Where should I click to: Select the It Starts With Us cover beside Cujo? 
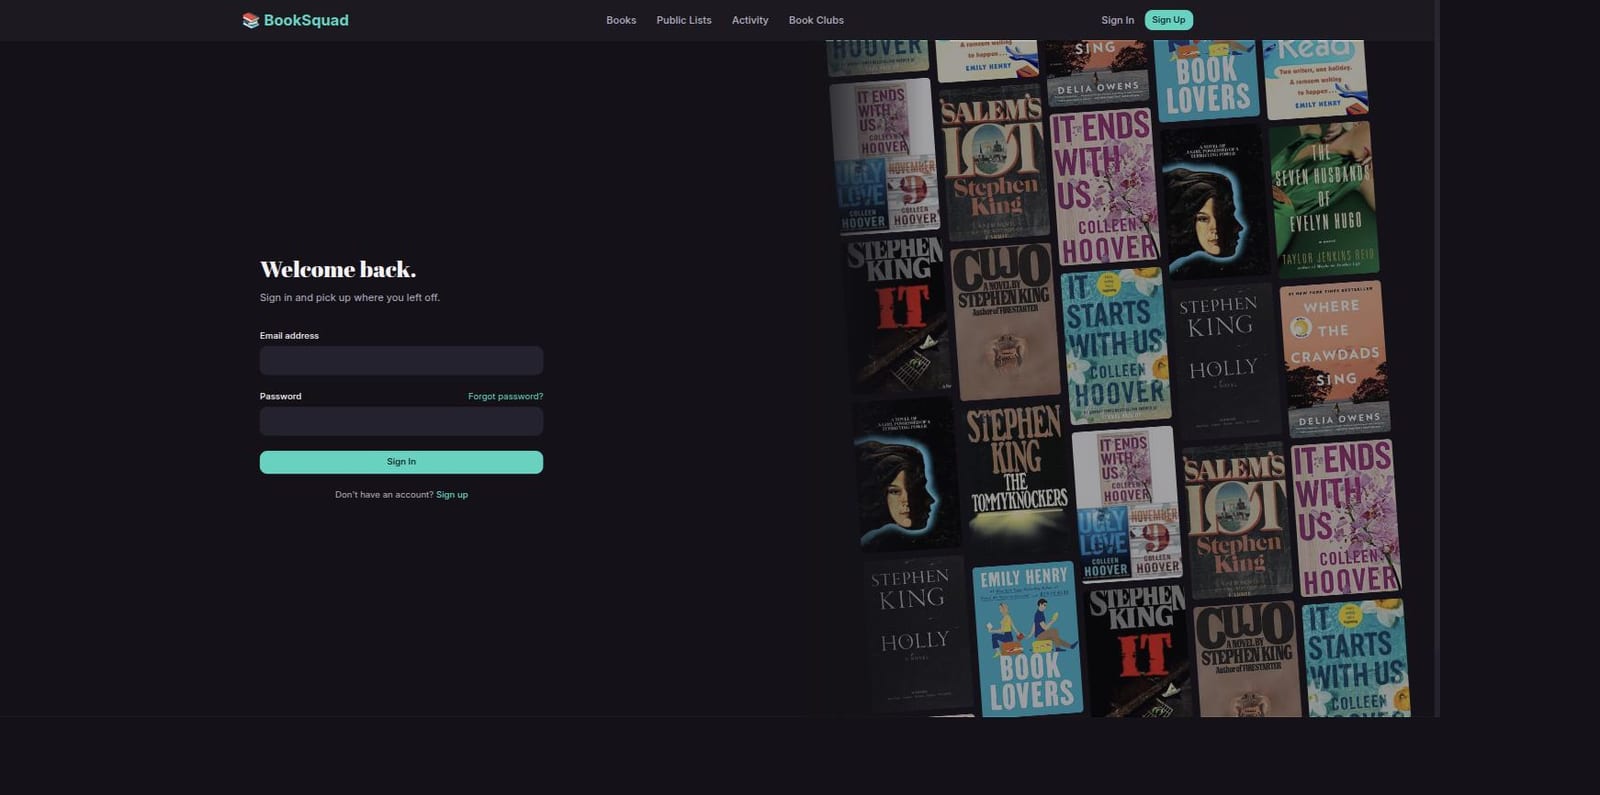click(x=1114, y=344)
